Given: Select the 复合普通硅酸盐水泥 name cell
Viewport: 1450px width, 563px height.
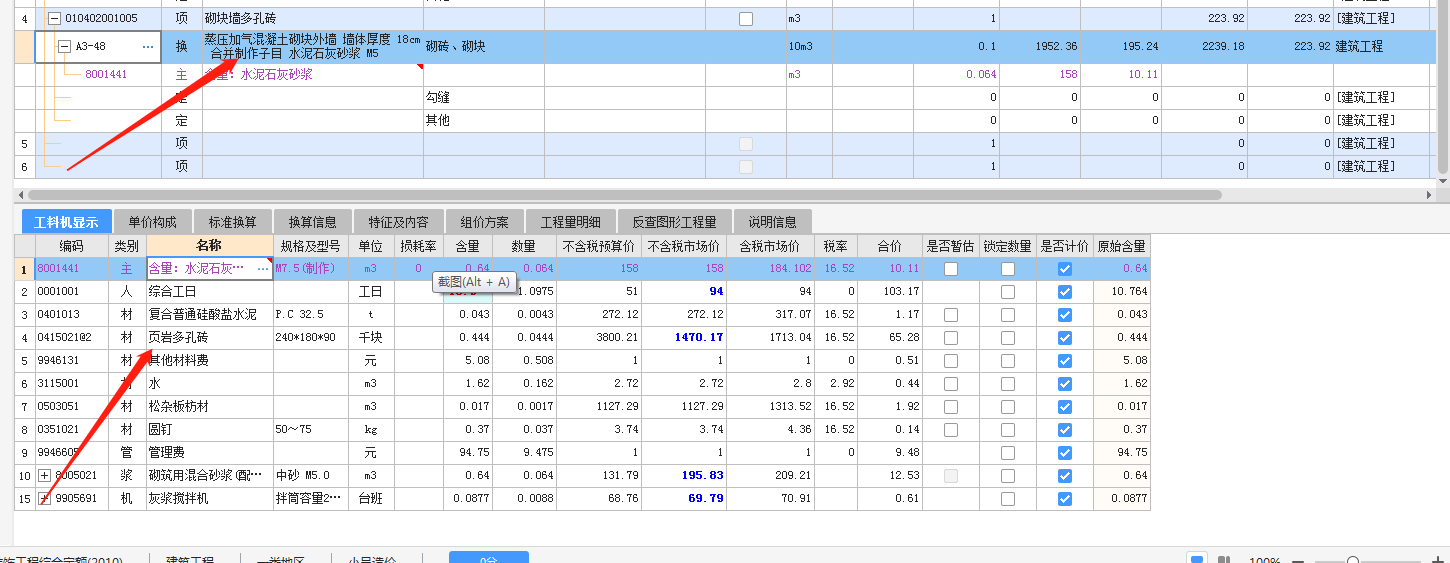Looking at the screenshot, I should [x=209, y=315].
